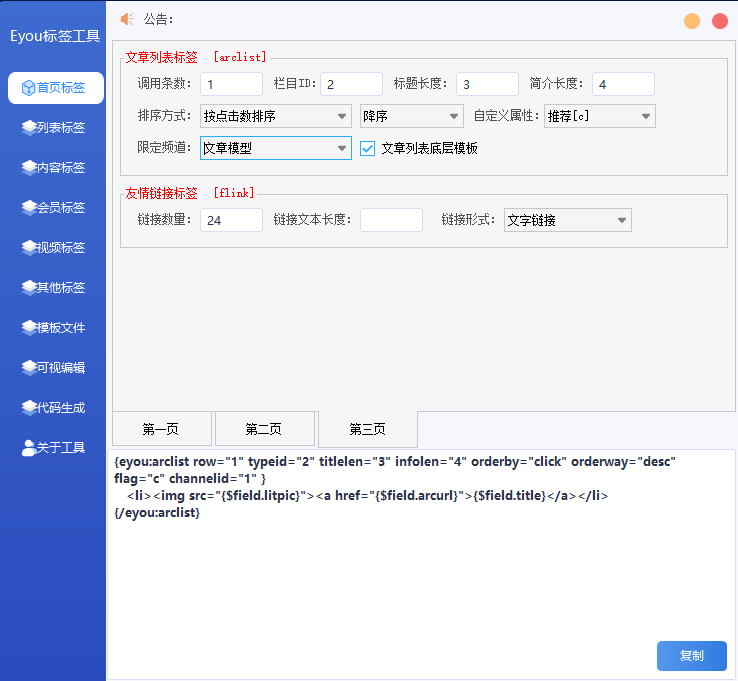The width and height of the screenshot is (738, 681).
Task: Open the 排序方式 dropdown showing 按点击数排序
Action: [276, 116]
